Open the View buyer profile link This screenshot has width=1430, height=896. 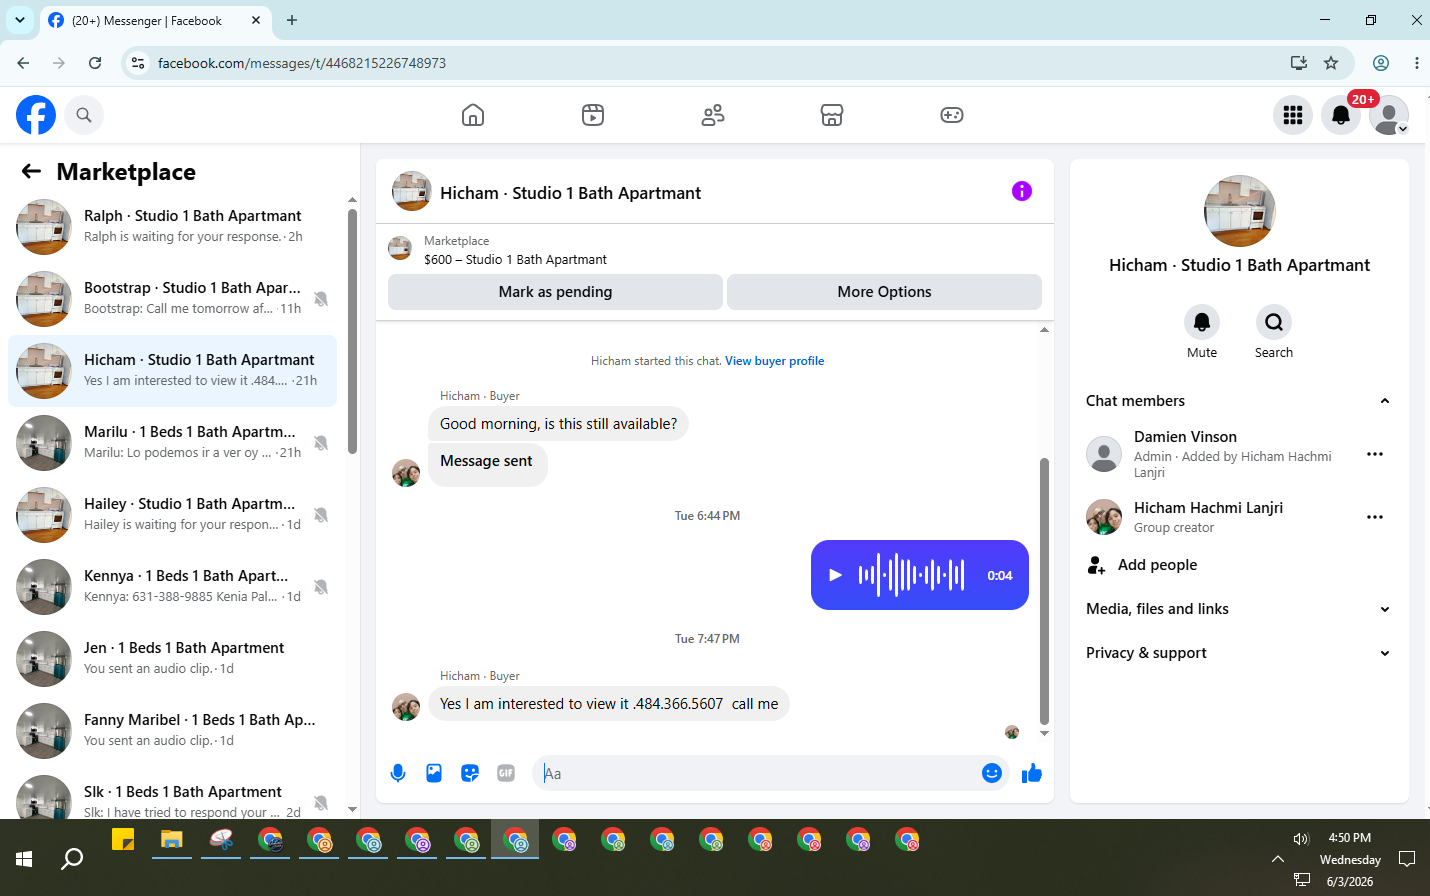pos(774,361)
